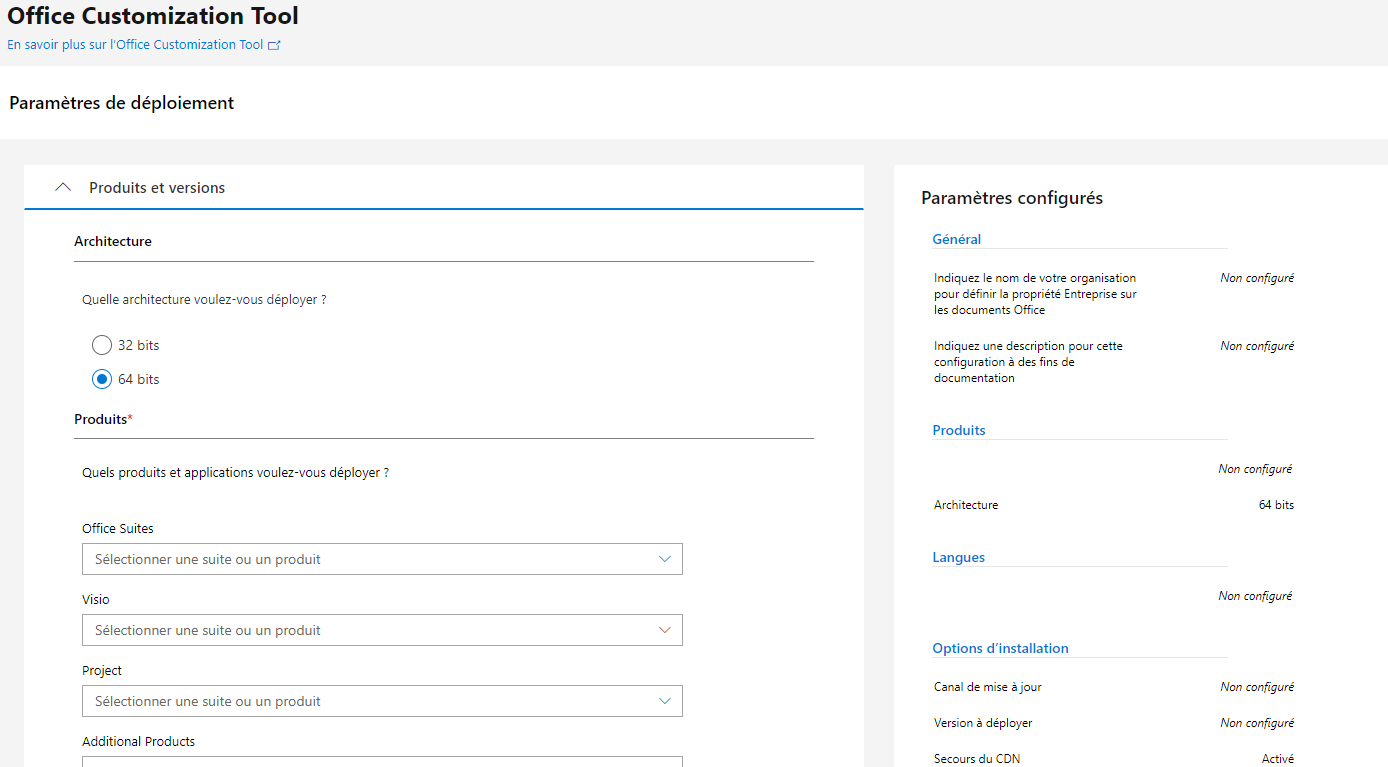This screenshot has width=1388, height=767.
Task: Click the collapse caret above Architecture
Action: click(x=63, y=186)
